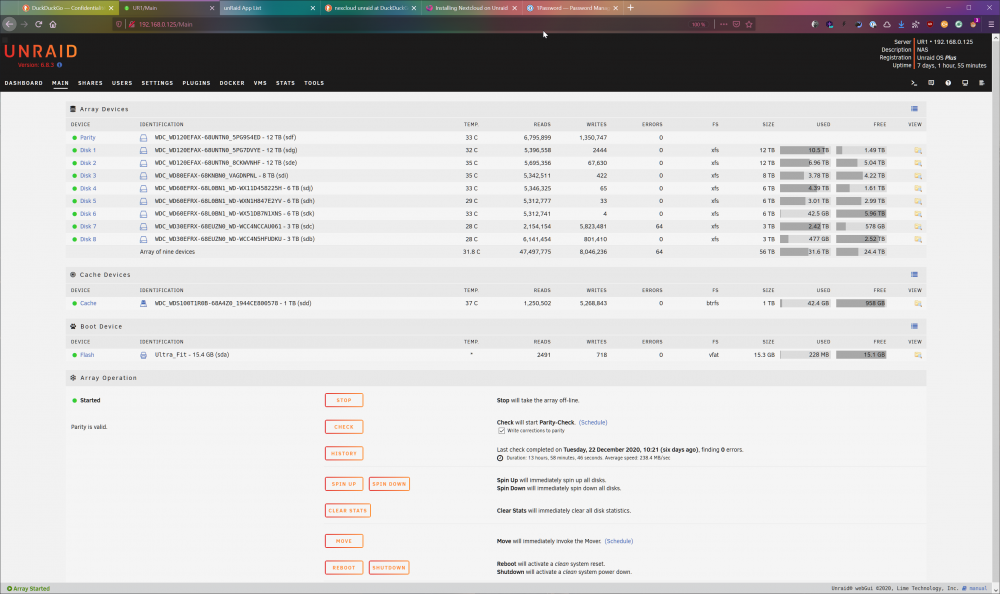Open the parity-check Schedule link

tap(593, 422)
